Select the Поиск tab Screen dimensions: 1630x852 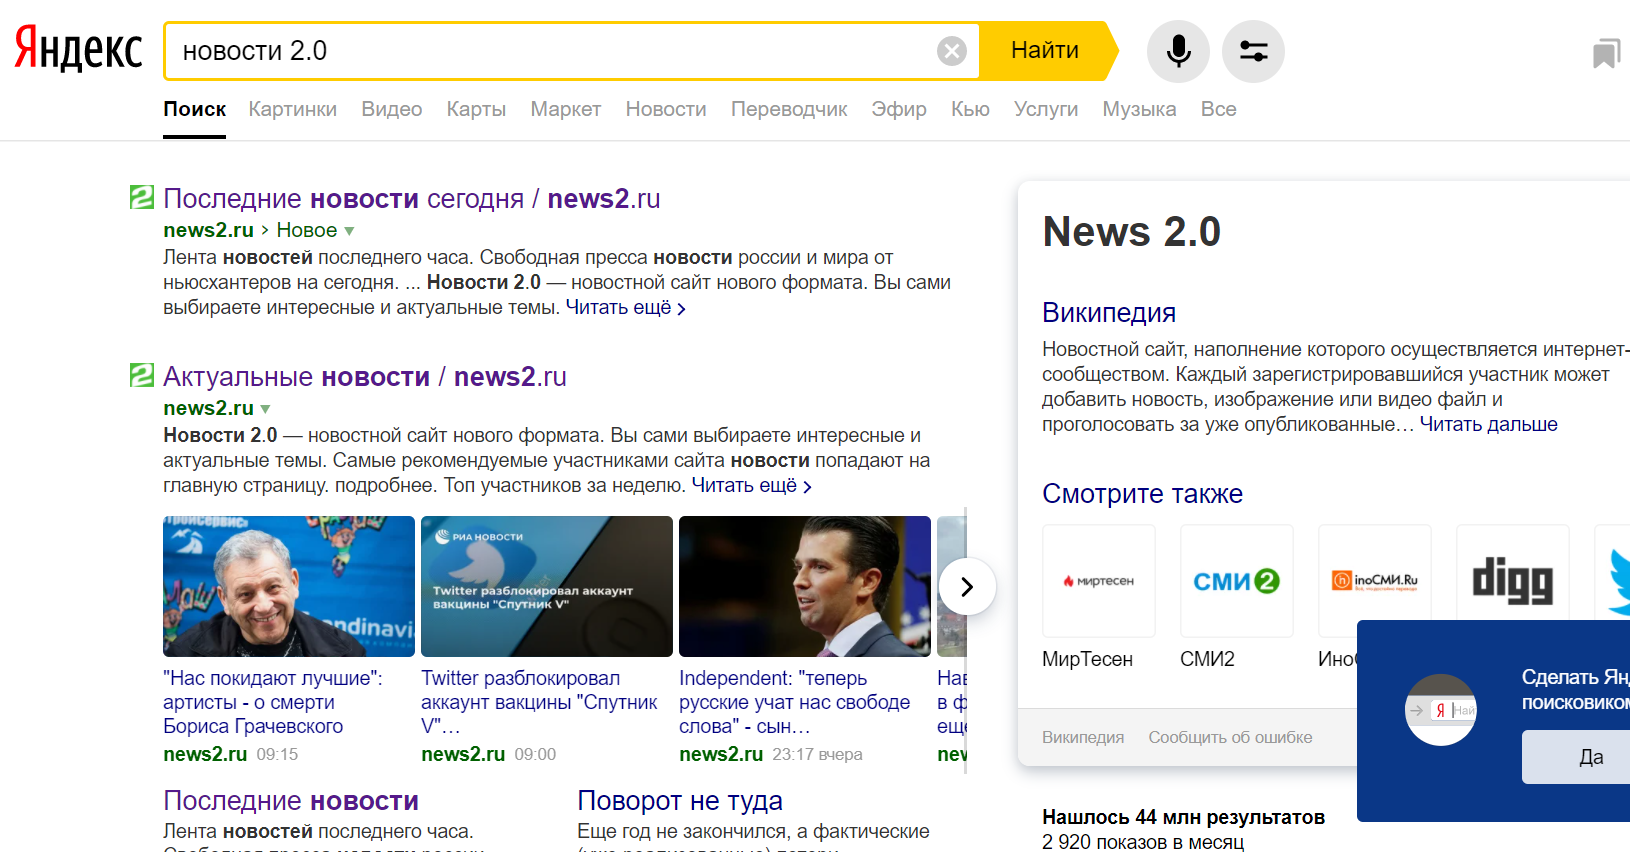[x=195, y=109]
